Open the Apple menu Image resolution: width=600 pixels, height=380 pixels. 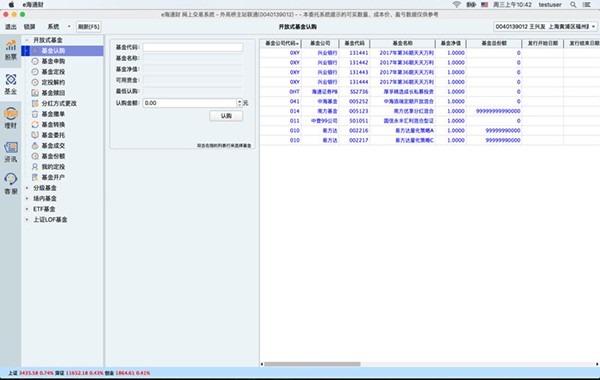[x=11, y=5]
